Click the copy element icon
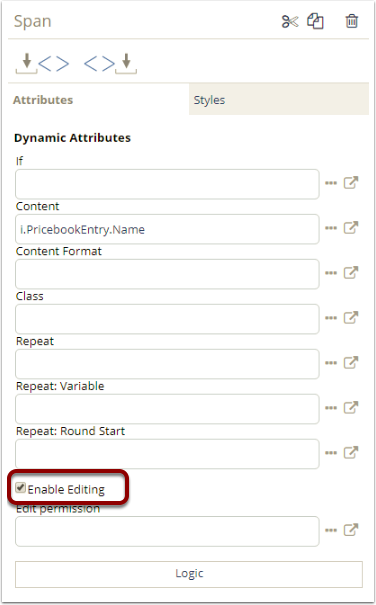 [315, 21]
